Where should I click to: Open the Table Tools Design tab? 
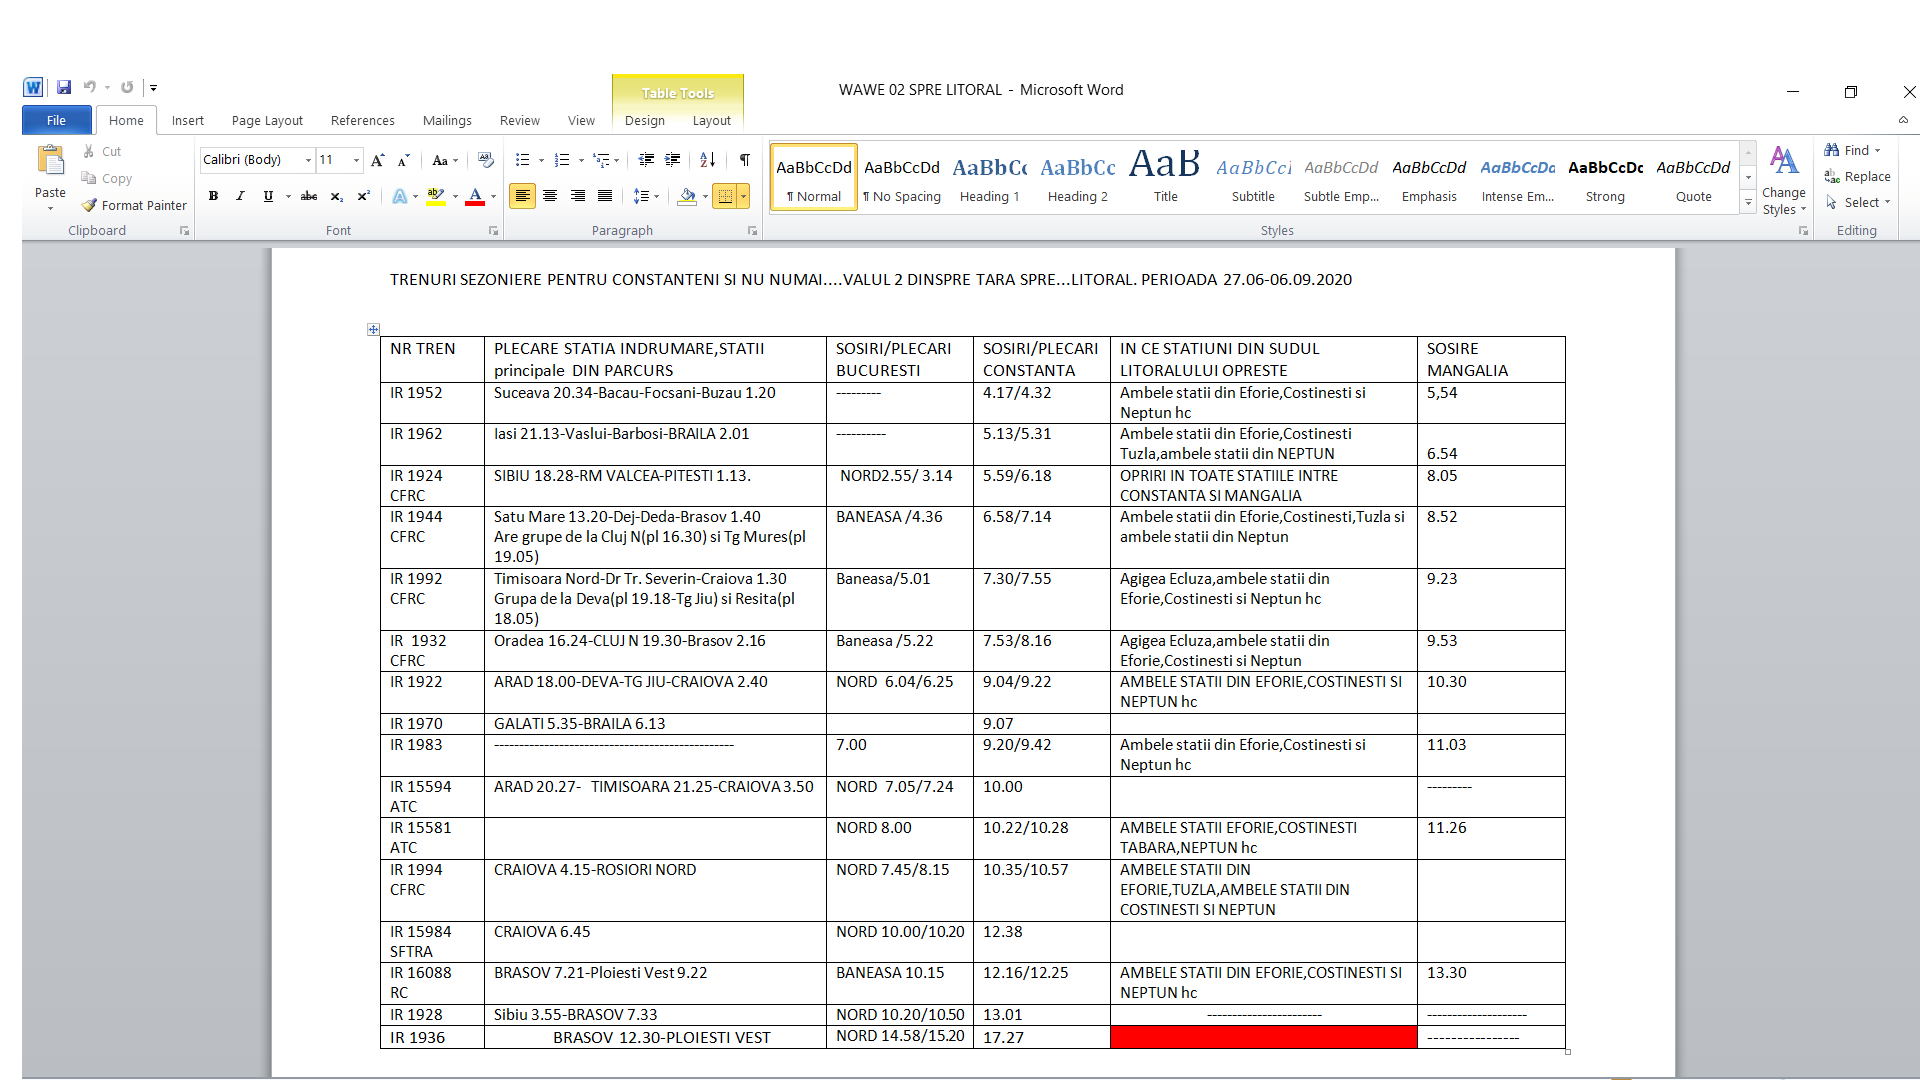coord(645,120)
